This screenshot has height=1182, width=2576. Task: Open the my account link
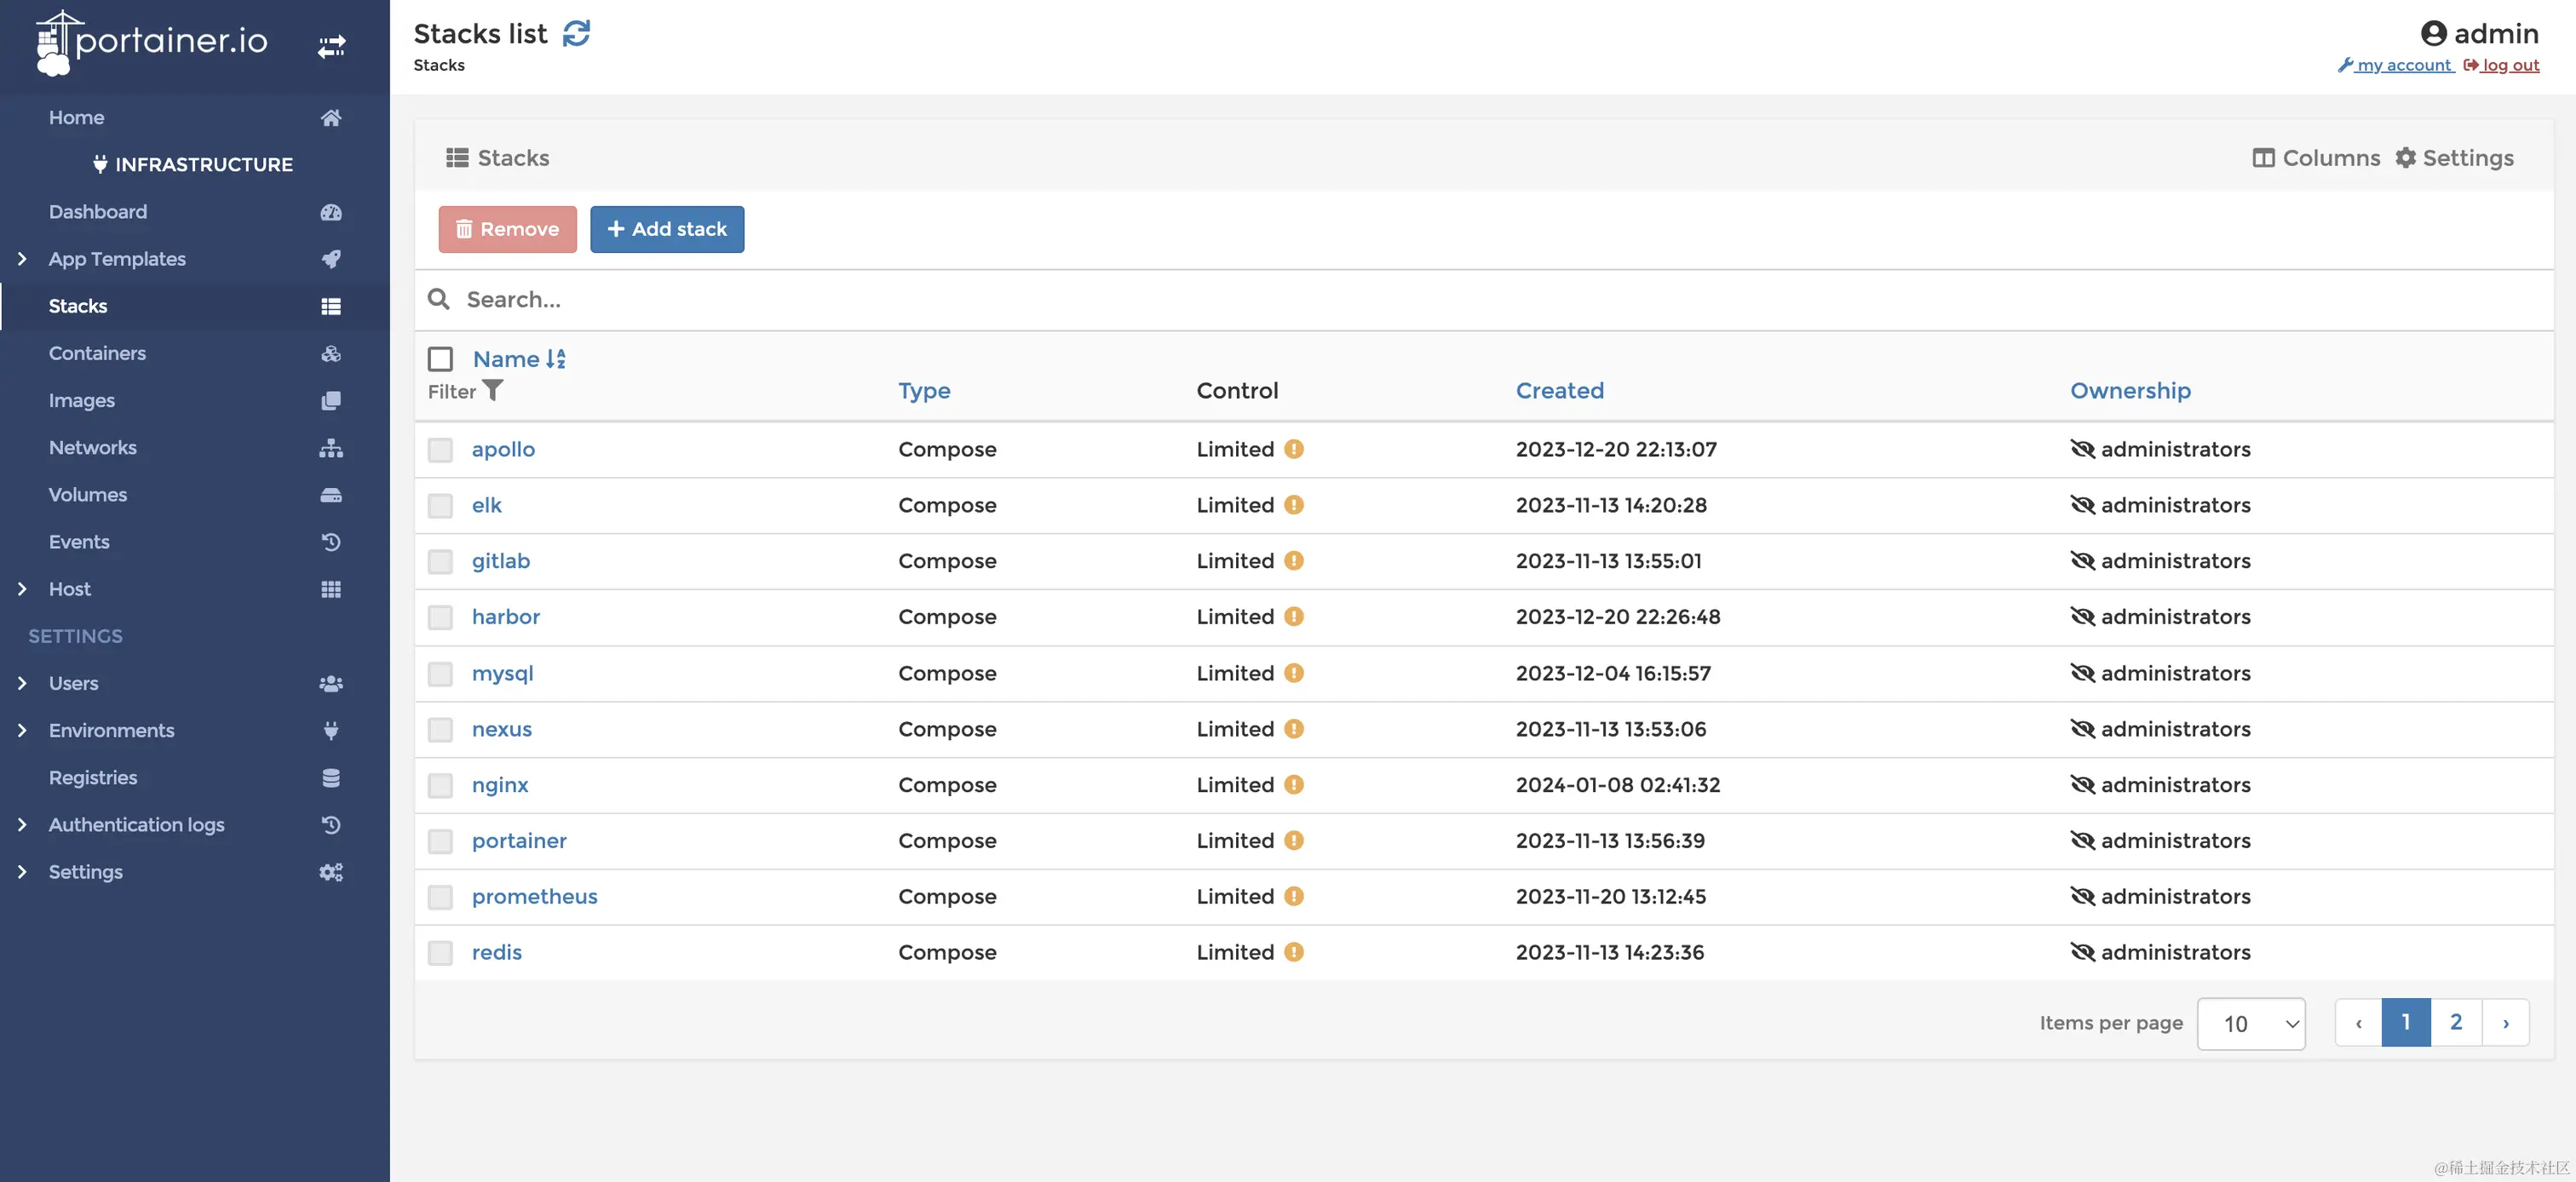[x=2395, y=65]
